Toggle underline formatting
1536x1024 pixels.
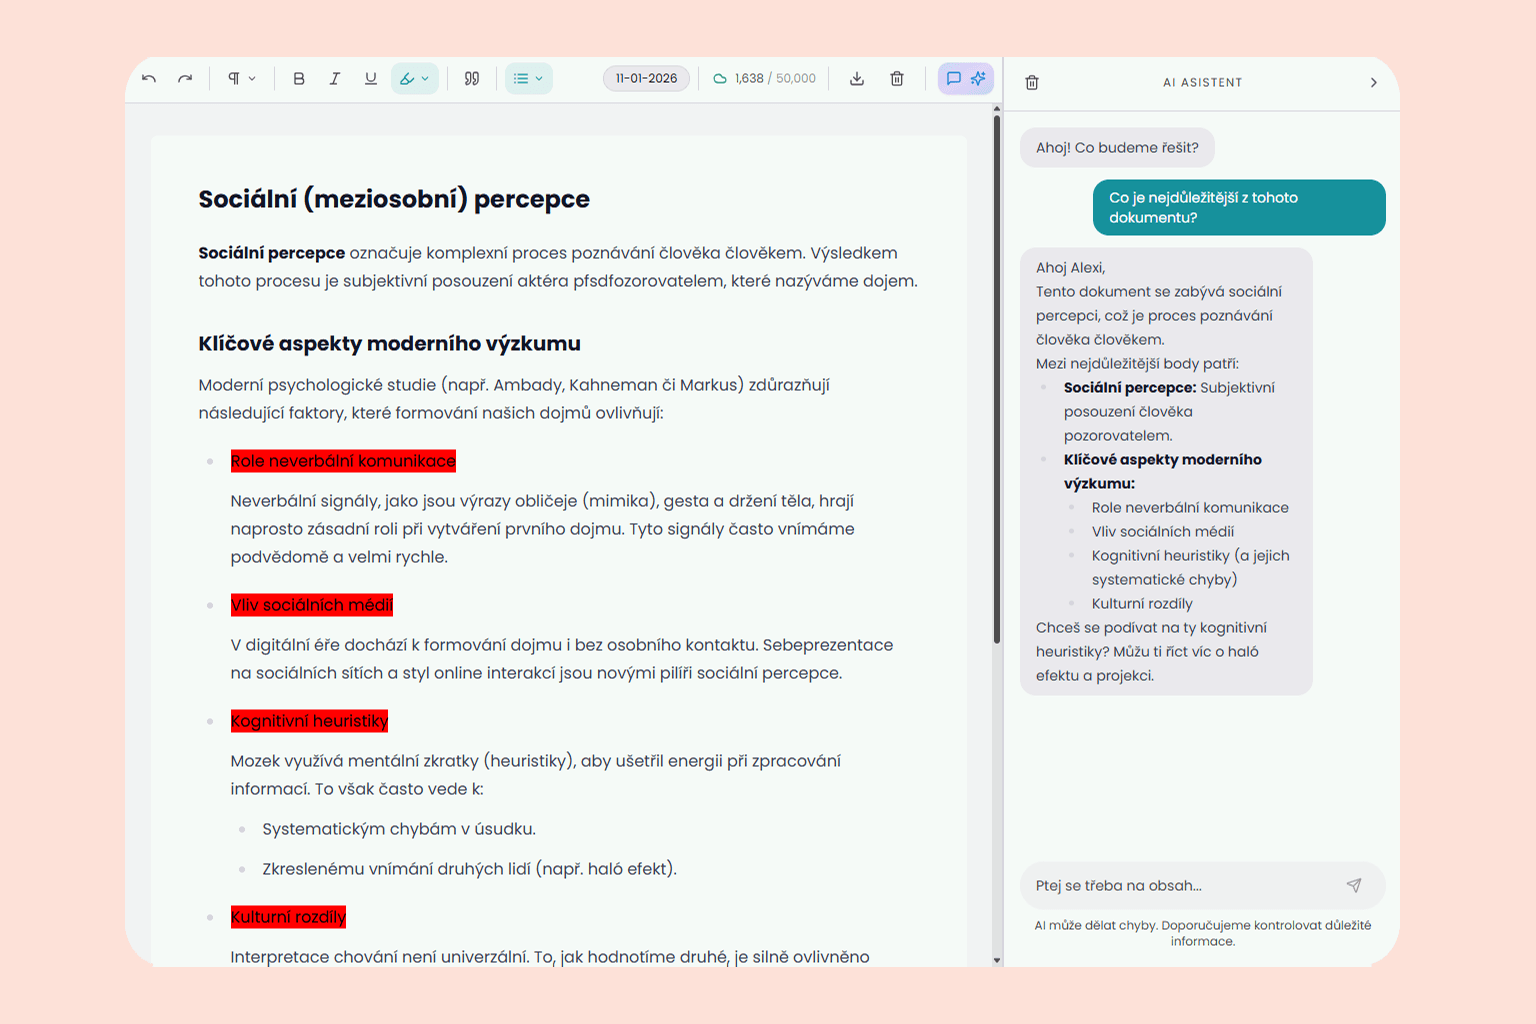point(370,79)
